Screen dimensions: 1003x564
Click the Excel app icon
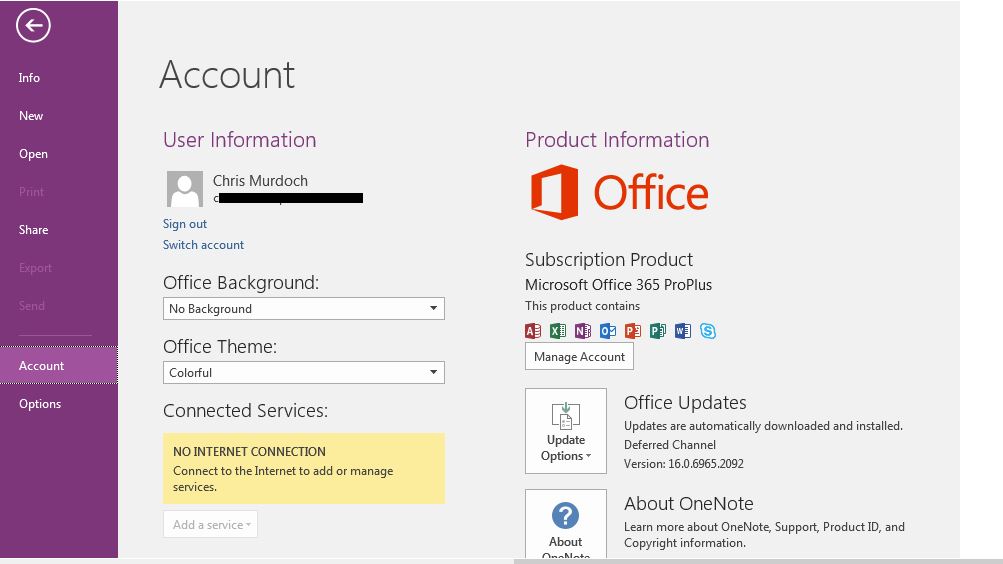[x=558, y=331]
